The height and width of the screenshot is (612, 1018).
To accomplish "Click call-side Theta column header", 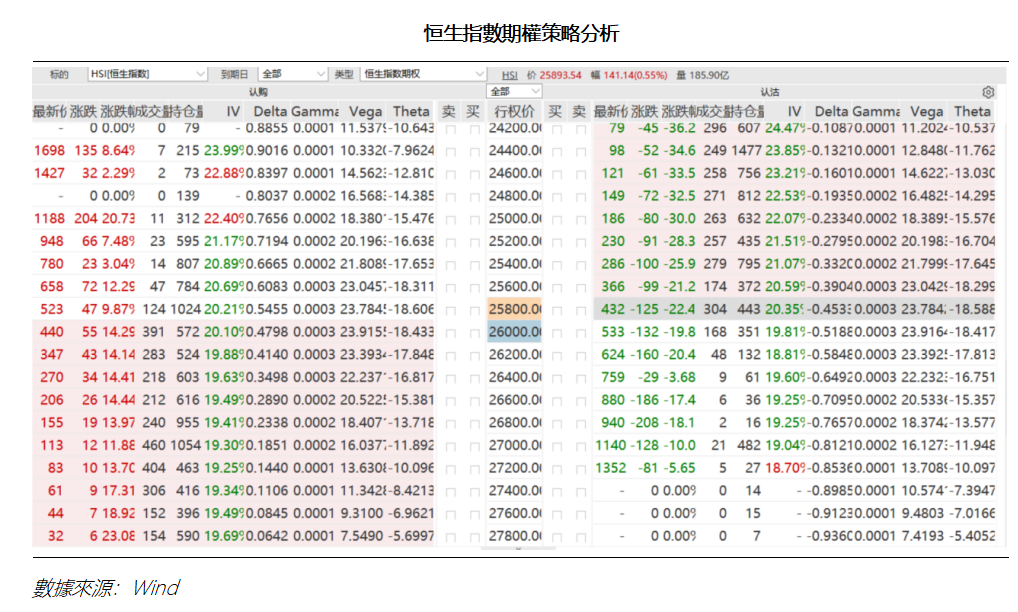I will [x=411, y=111].
